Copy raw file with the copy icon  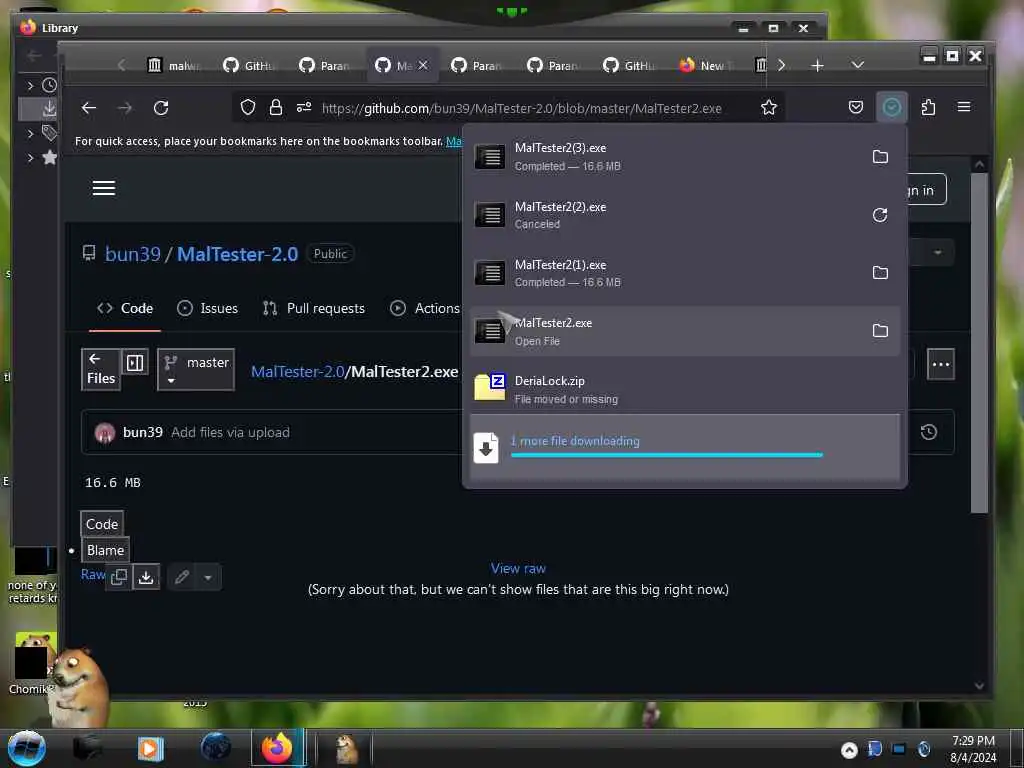click(119, 577)
